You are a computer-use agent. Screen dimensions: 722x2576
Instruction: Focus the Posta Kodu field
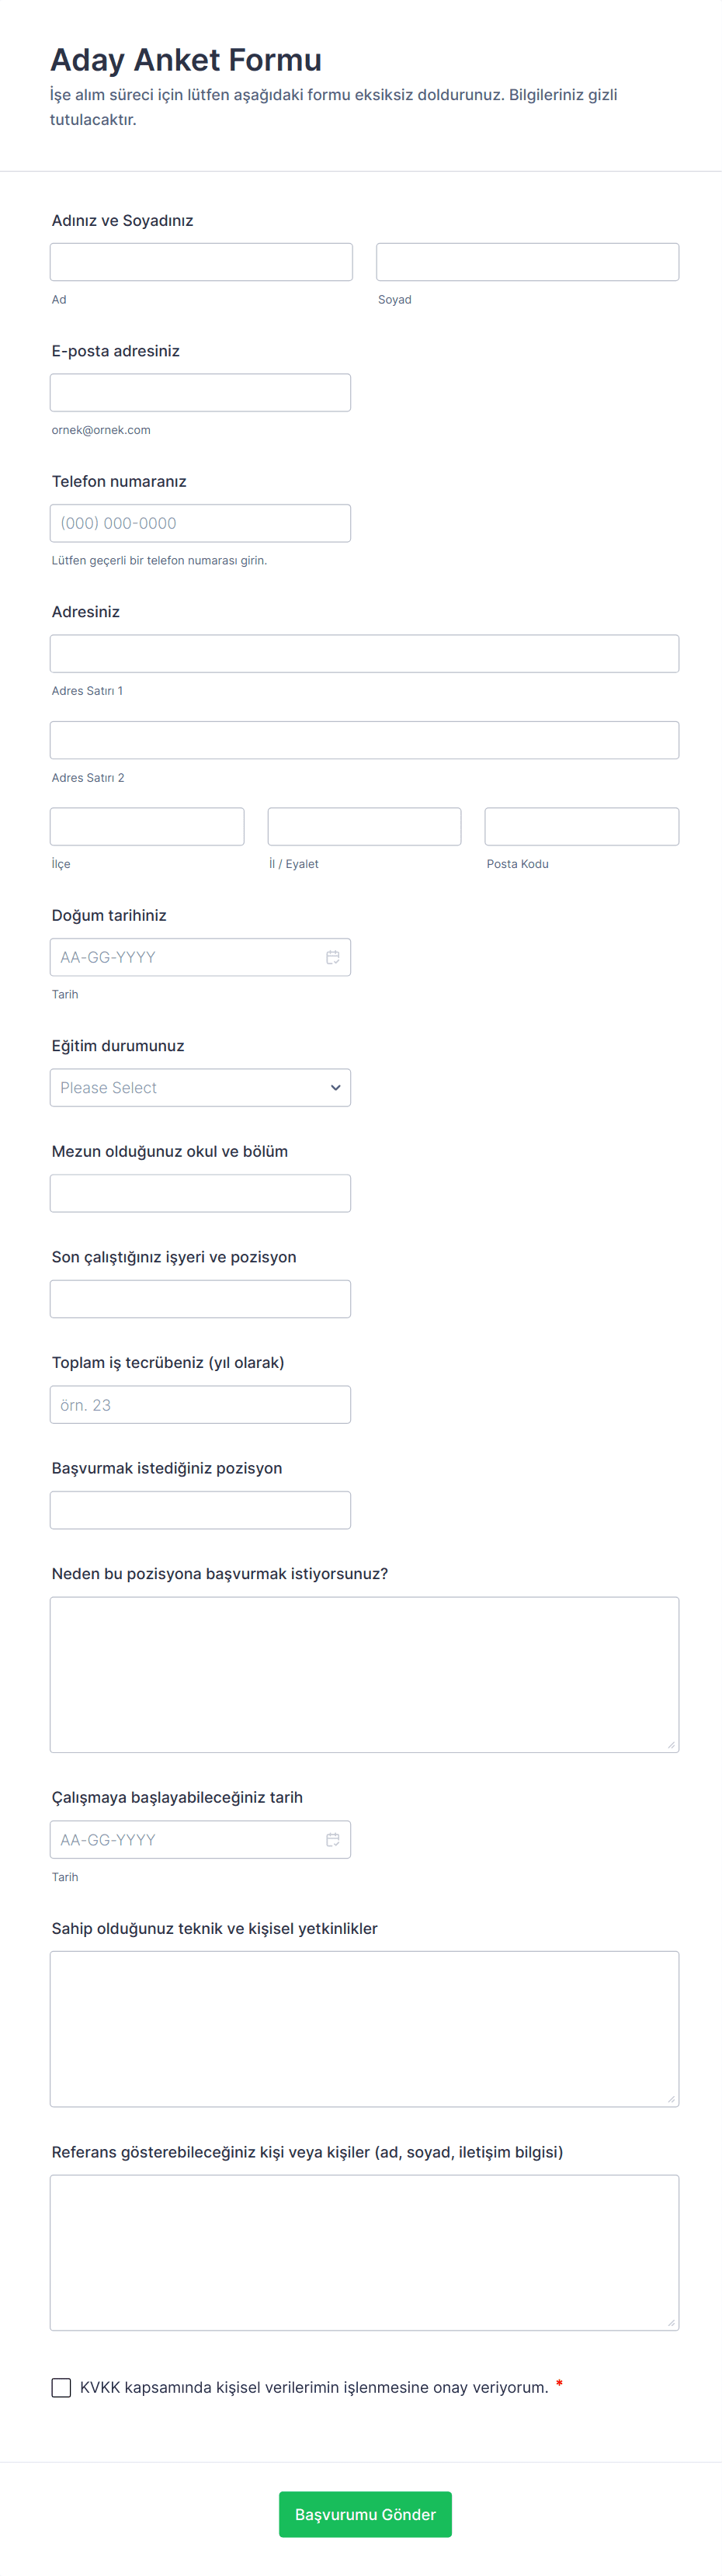(x=581, y=826)
